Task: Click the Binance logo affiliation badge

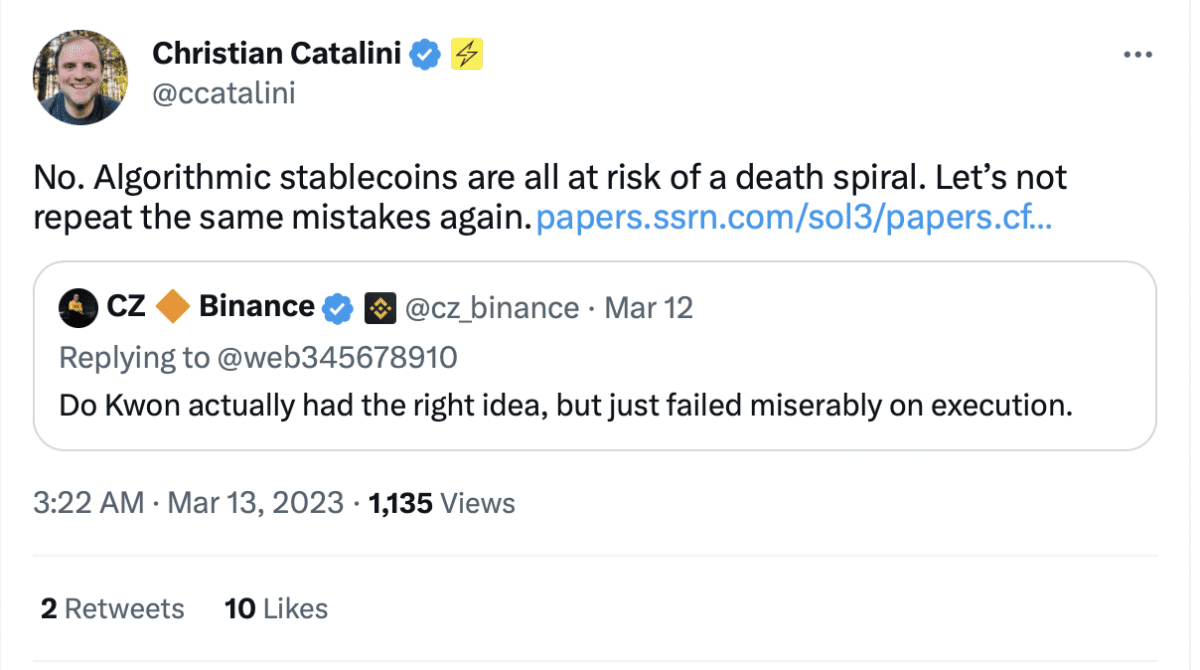Action: pyautogui.click(x=380, y=308)
